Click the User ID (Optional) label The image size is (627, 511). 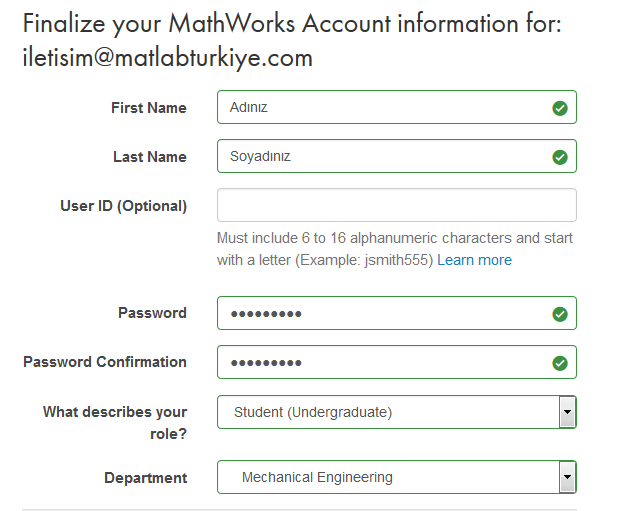coord(124,206)
